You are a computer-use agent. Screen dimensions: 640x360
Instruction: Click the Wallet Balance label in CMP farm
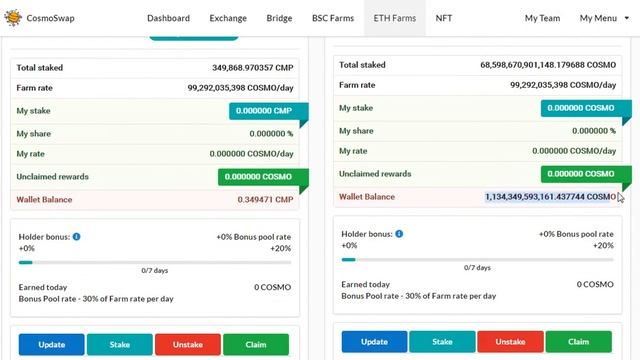[44, 200]
